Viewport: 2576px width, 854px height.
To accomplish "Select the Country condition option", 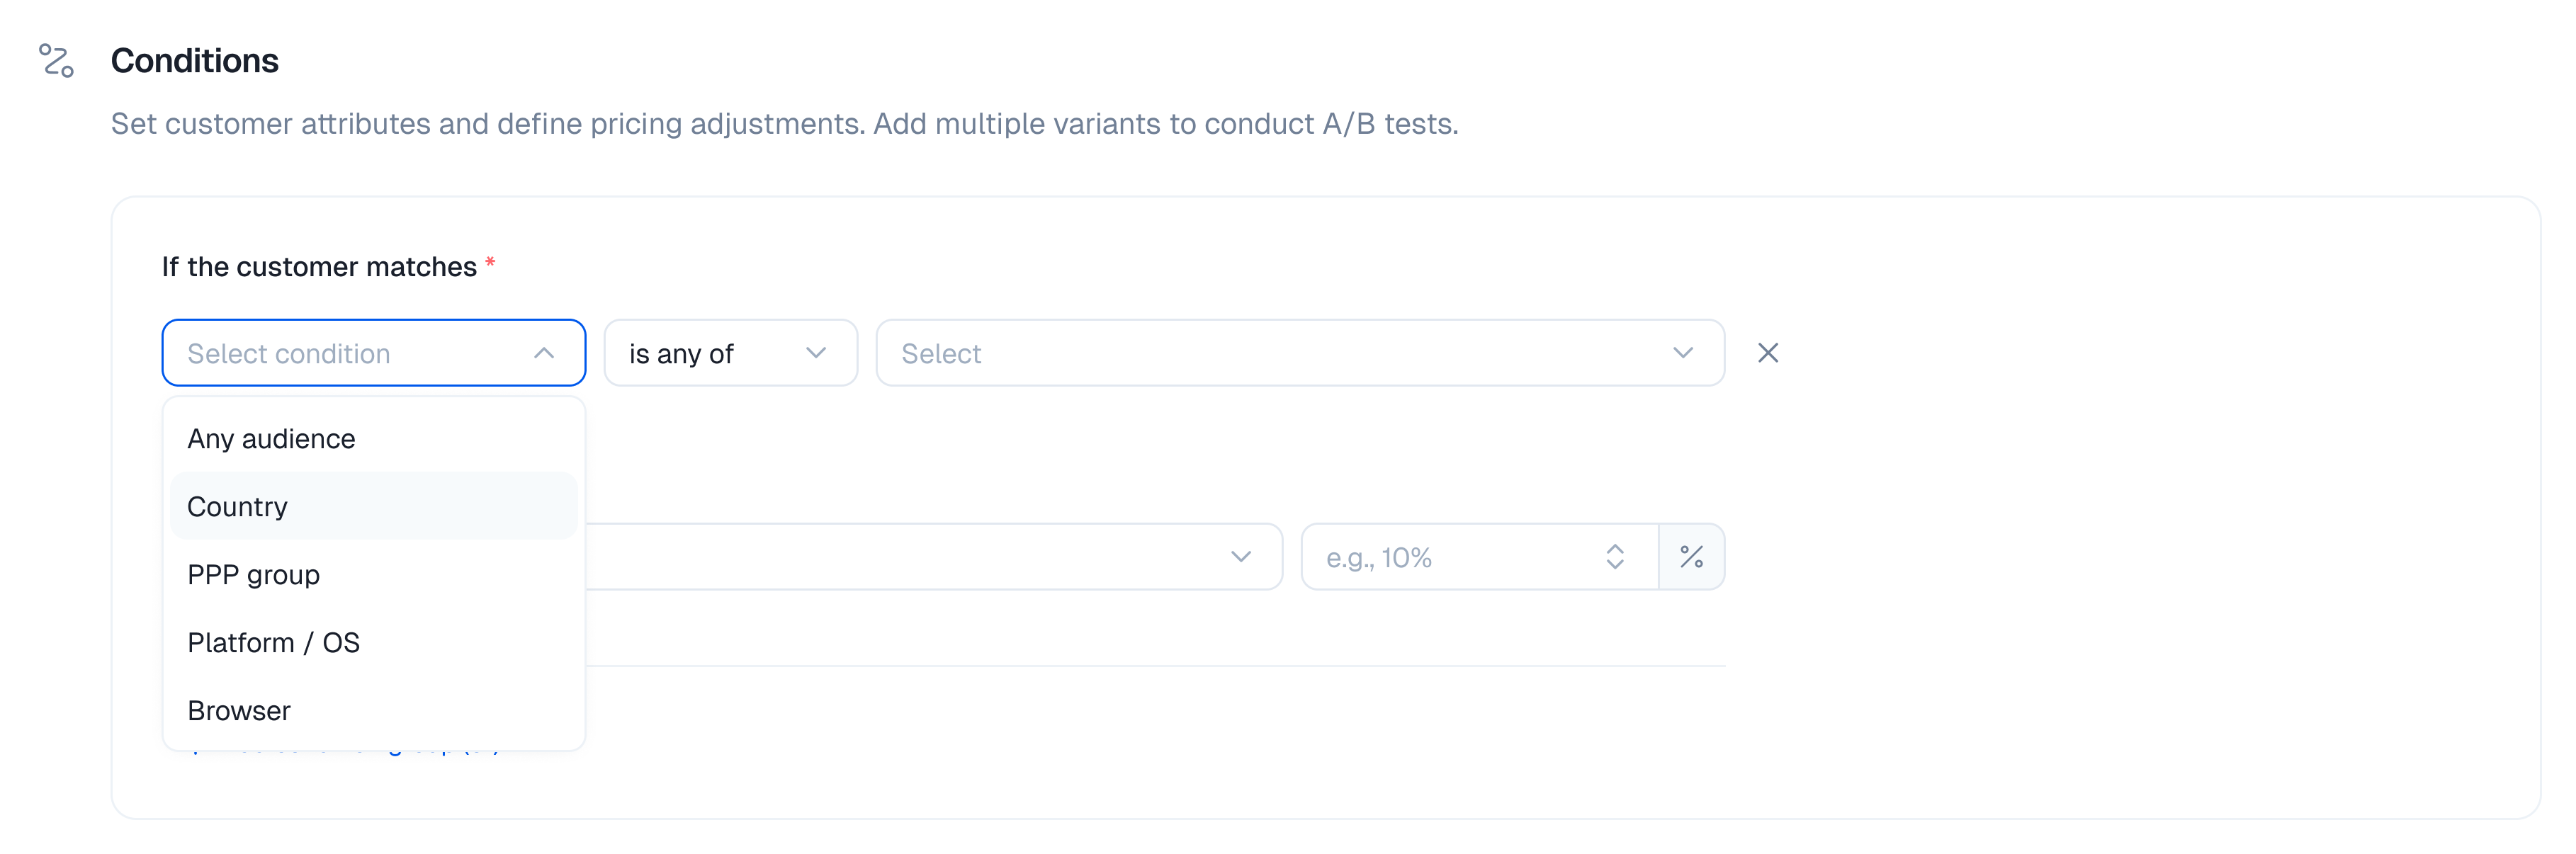I will coord(238,507).
